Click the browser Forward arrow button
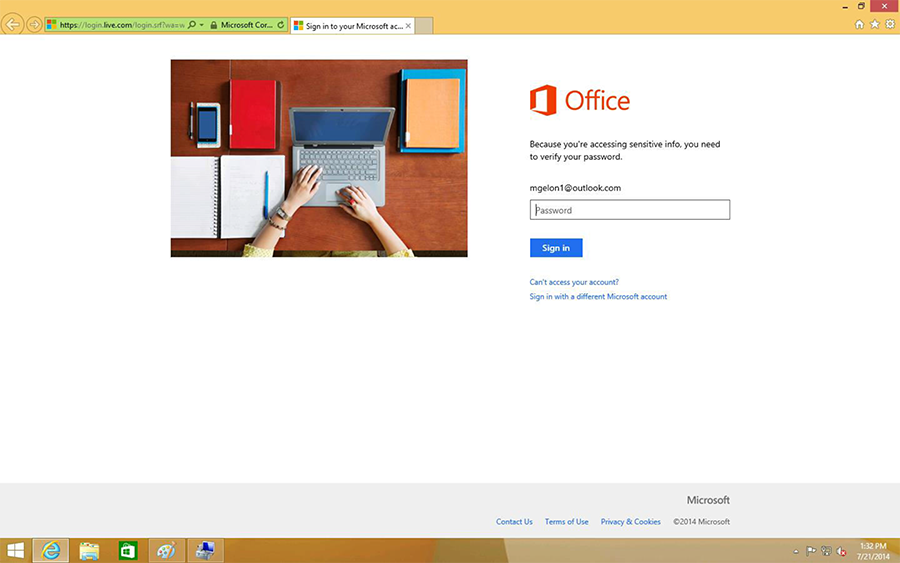The image size is (900, 563). point(34,25)
